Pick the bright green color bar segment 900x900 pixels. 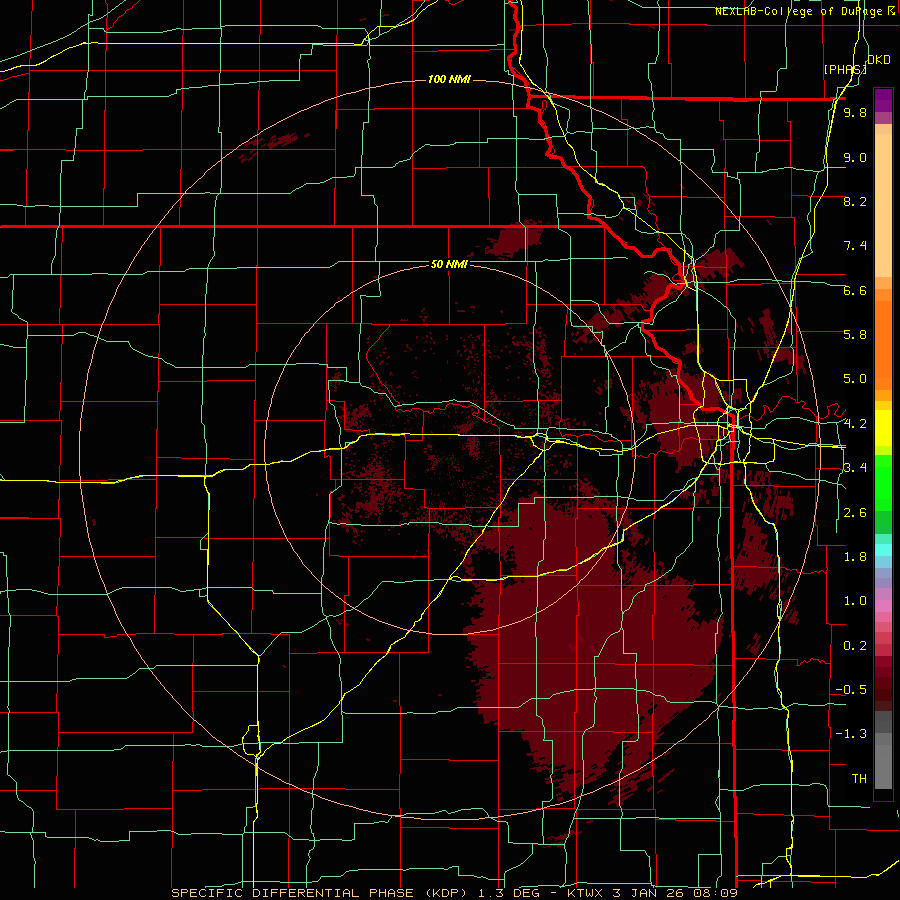pyautogui.click(x=883, y=483)
